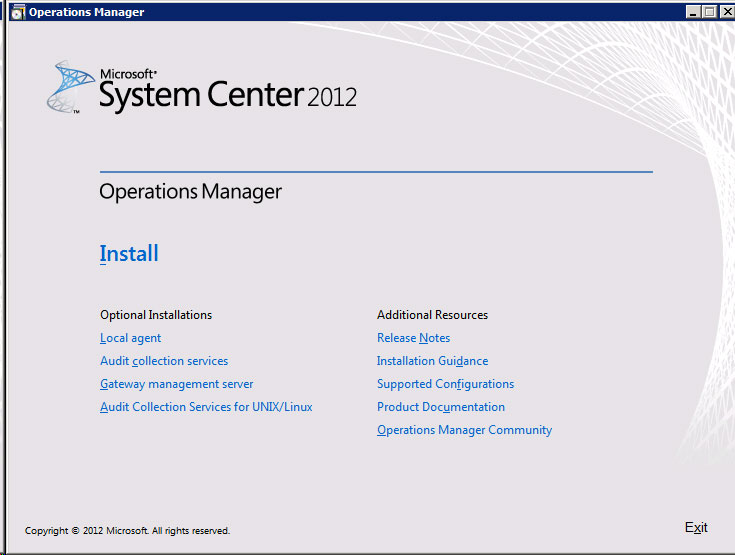Image resolution: width=735 pixels, height=555 pixels.
Task: Choose Audit Collection Services for UNIX/Linux
Action: coord(206,407)
